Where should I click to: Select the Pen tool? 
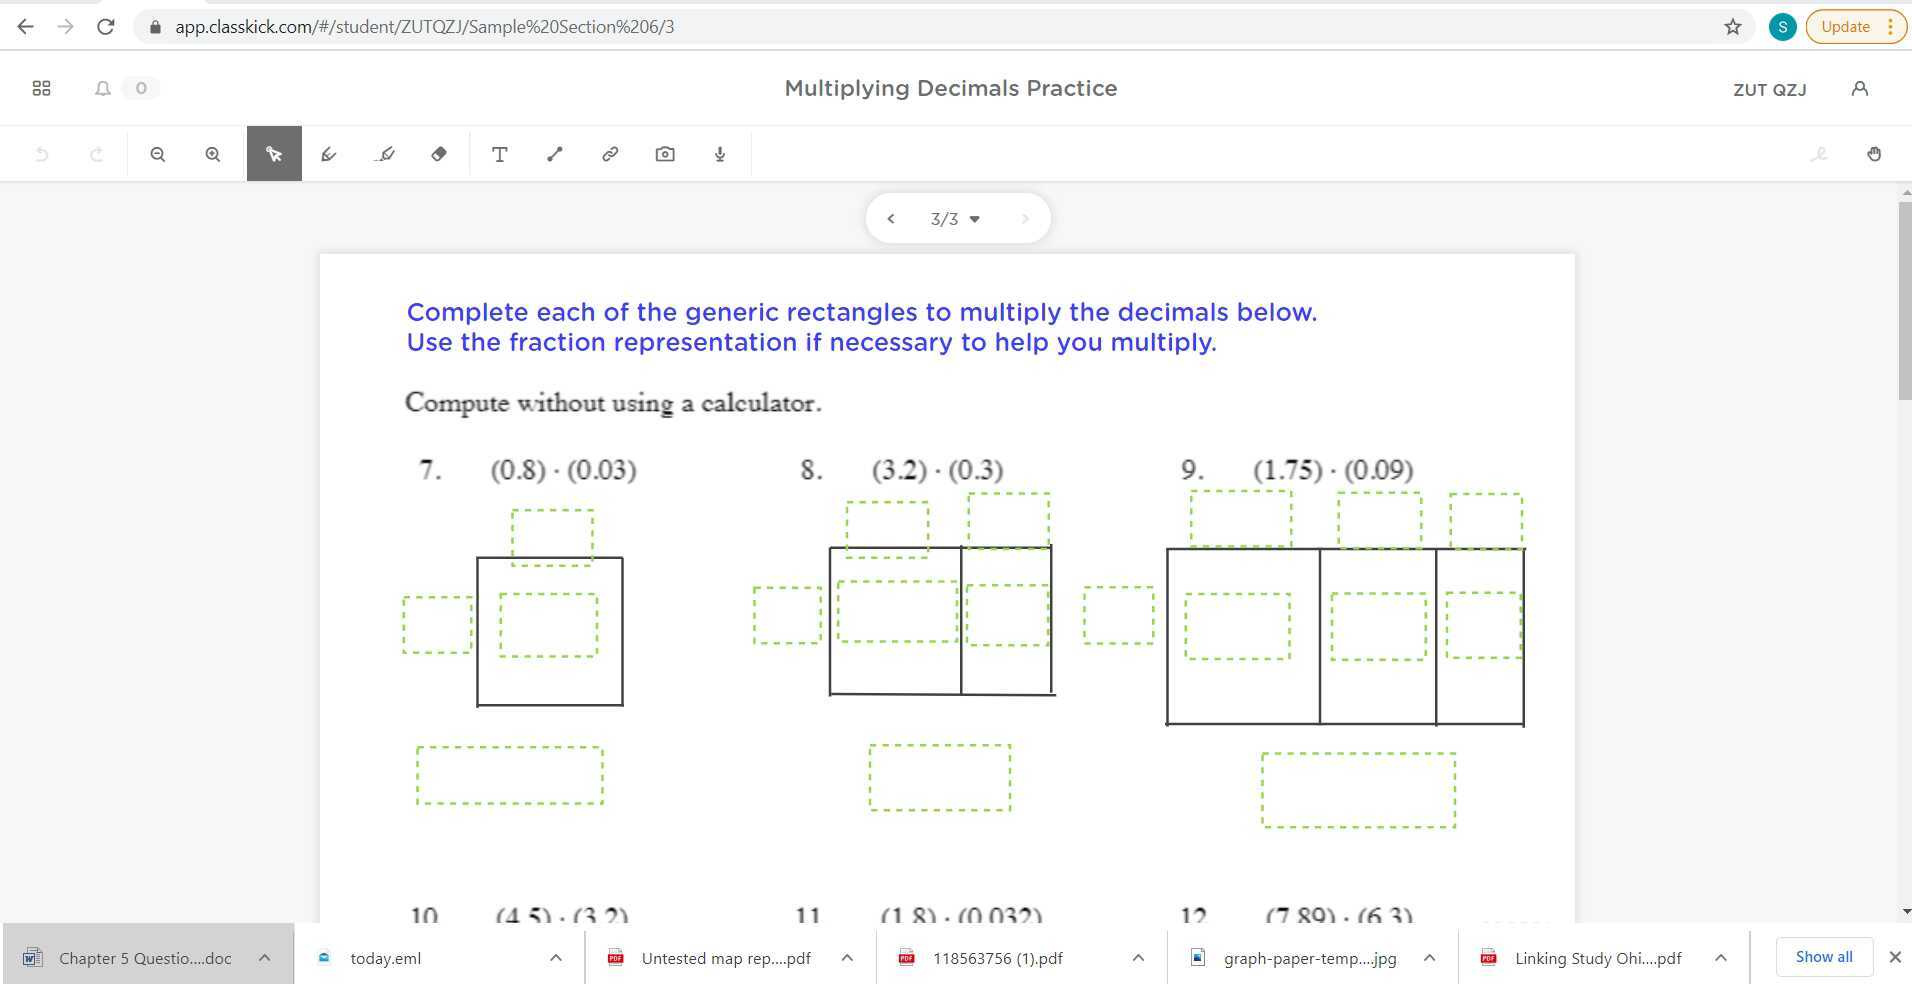coord(329,153)
